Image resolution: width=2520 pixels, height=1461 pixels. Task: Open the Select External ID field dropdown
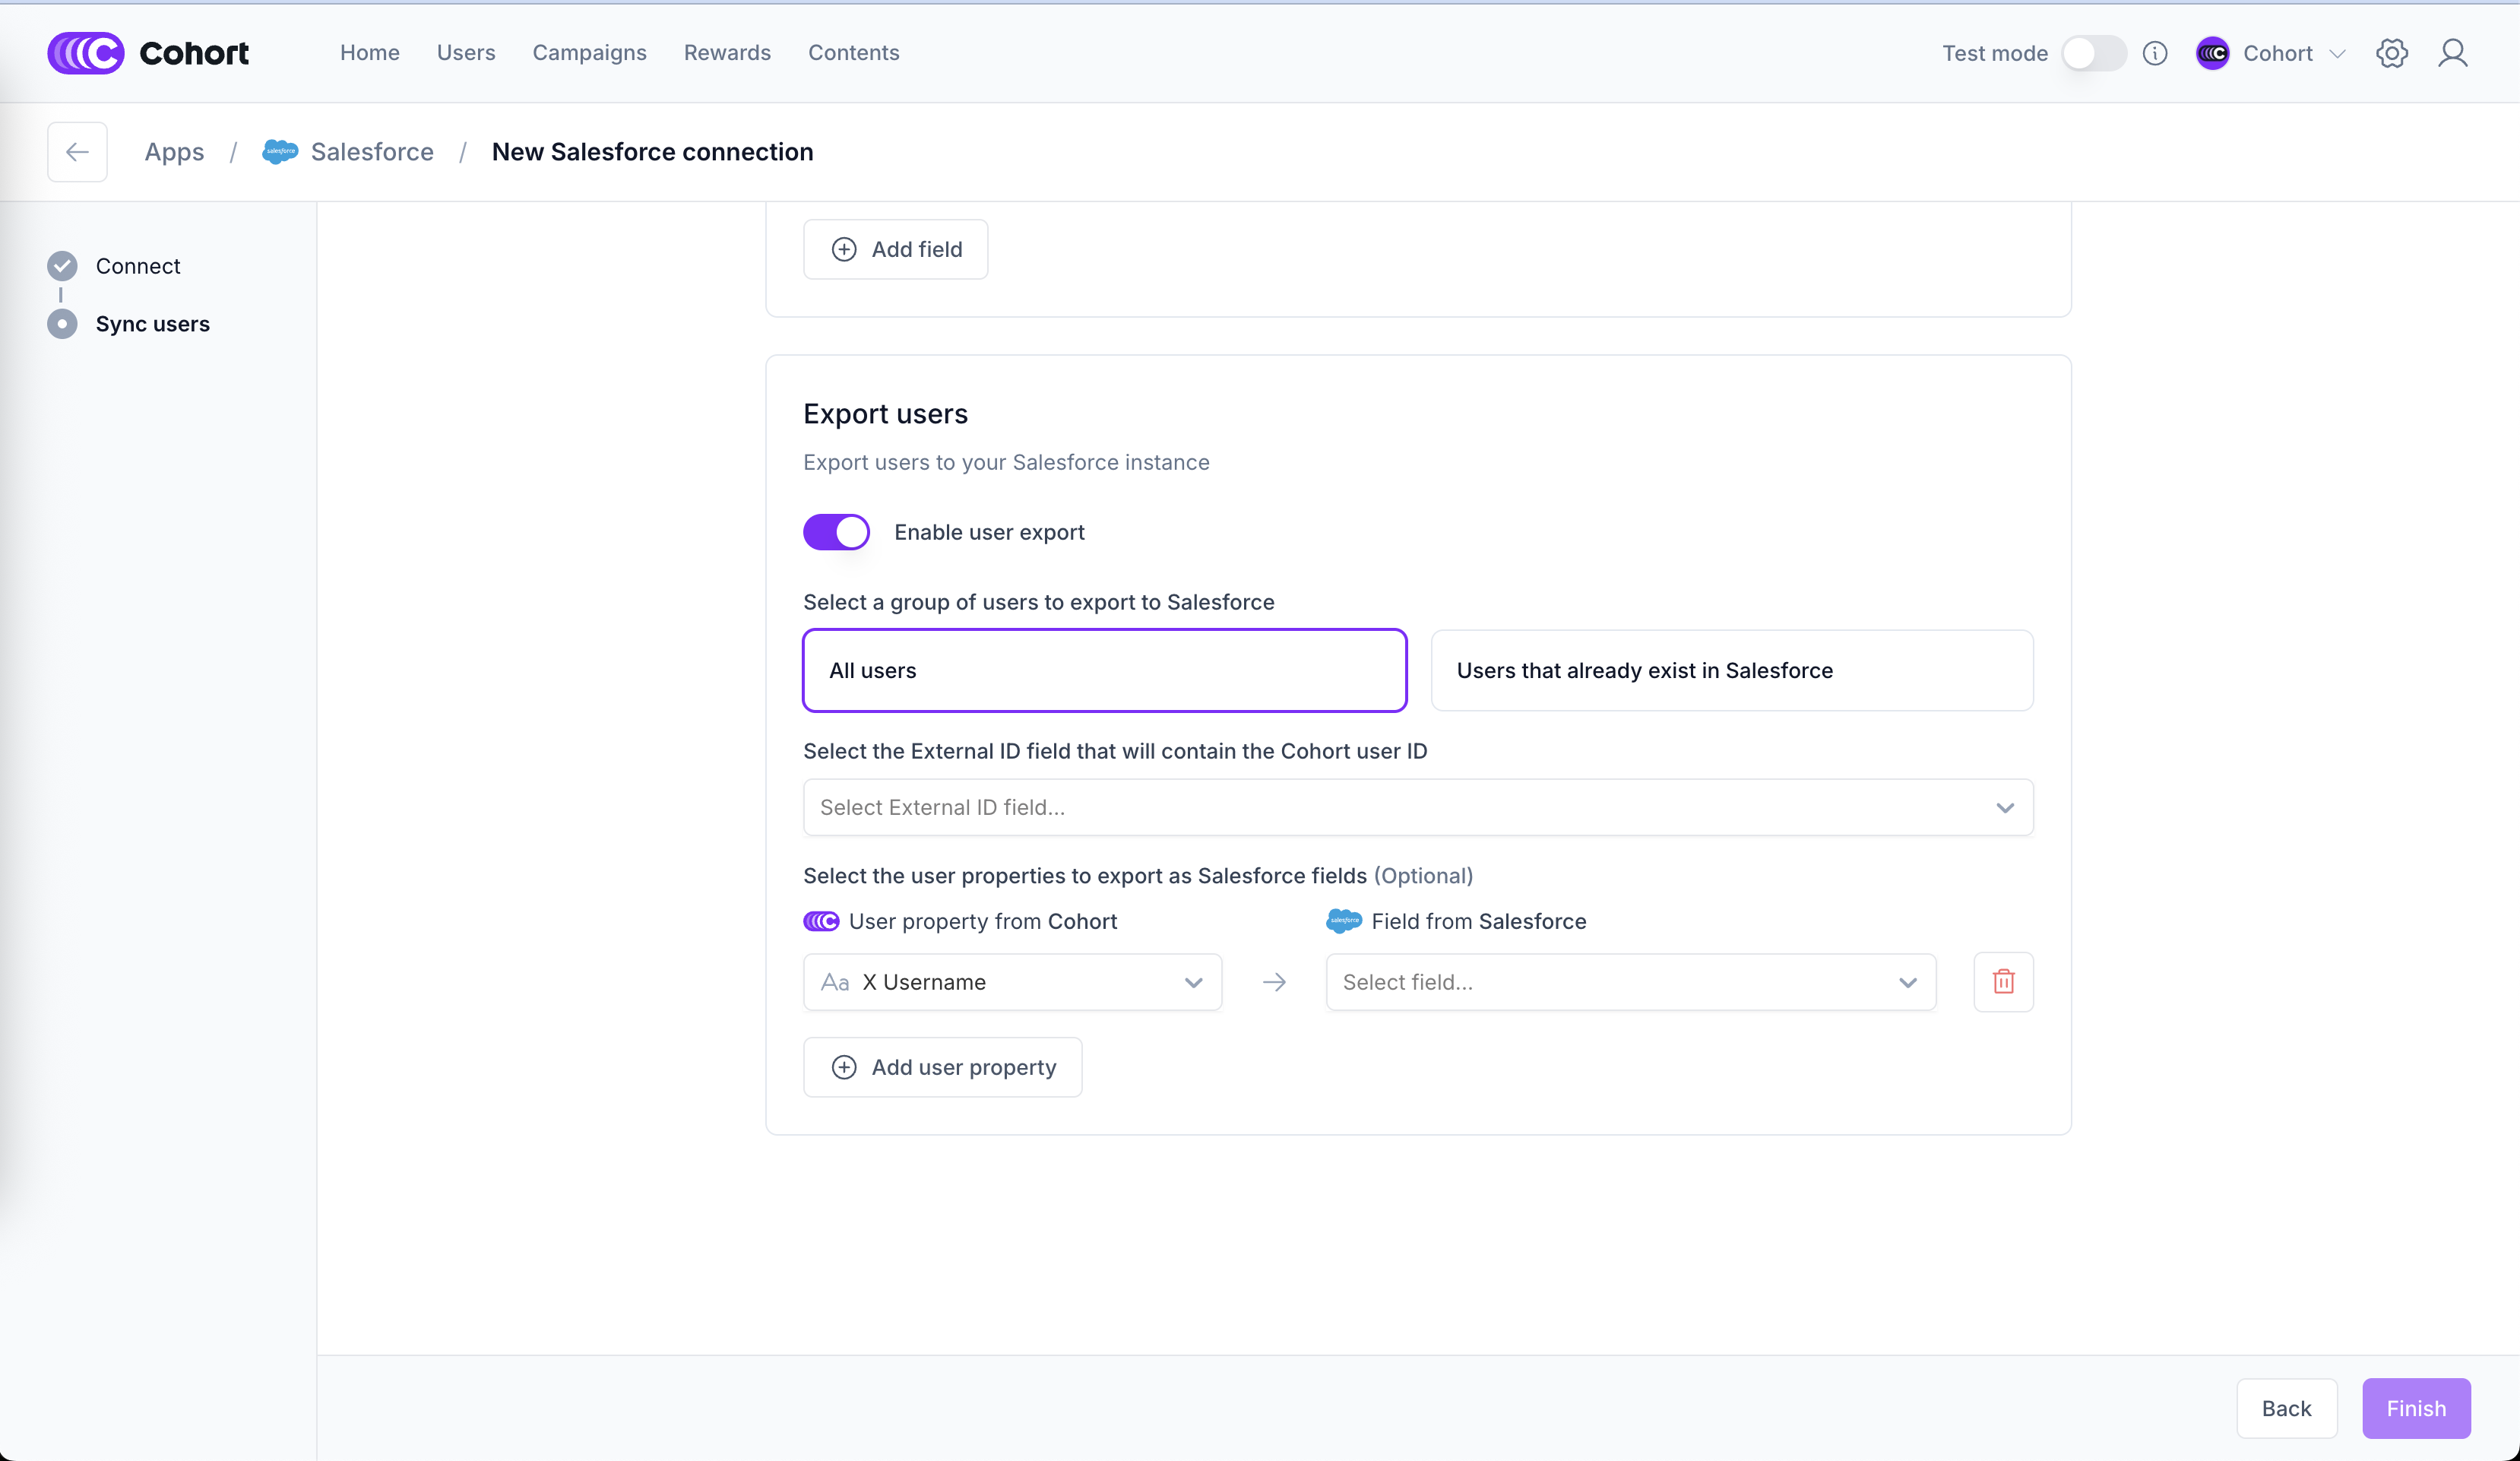pos(1417,807)
